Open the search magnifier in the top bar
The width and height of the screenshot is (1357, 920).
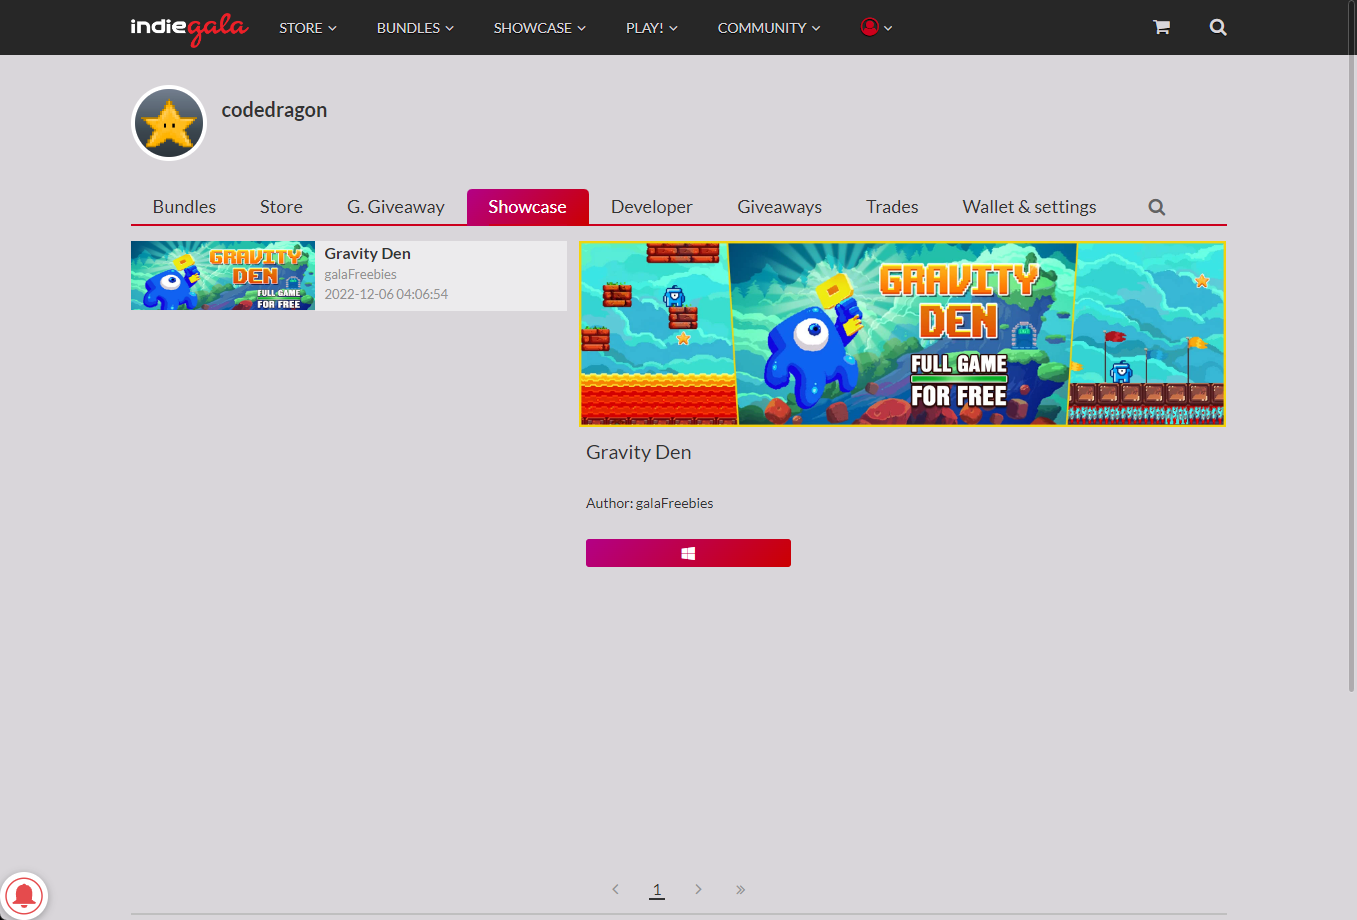tap(1218, 27)
